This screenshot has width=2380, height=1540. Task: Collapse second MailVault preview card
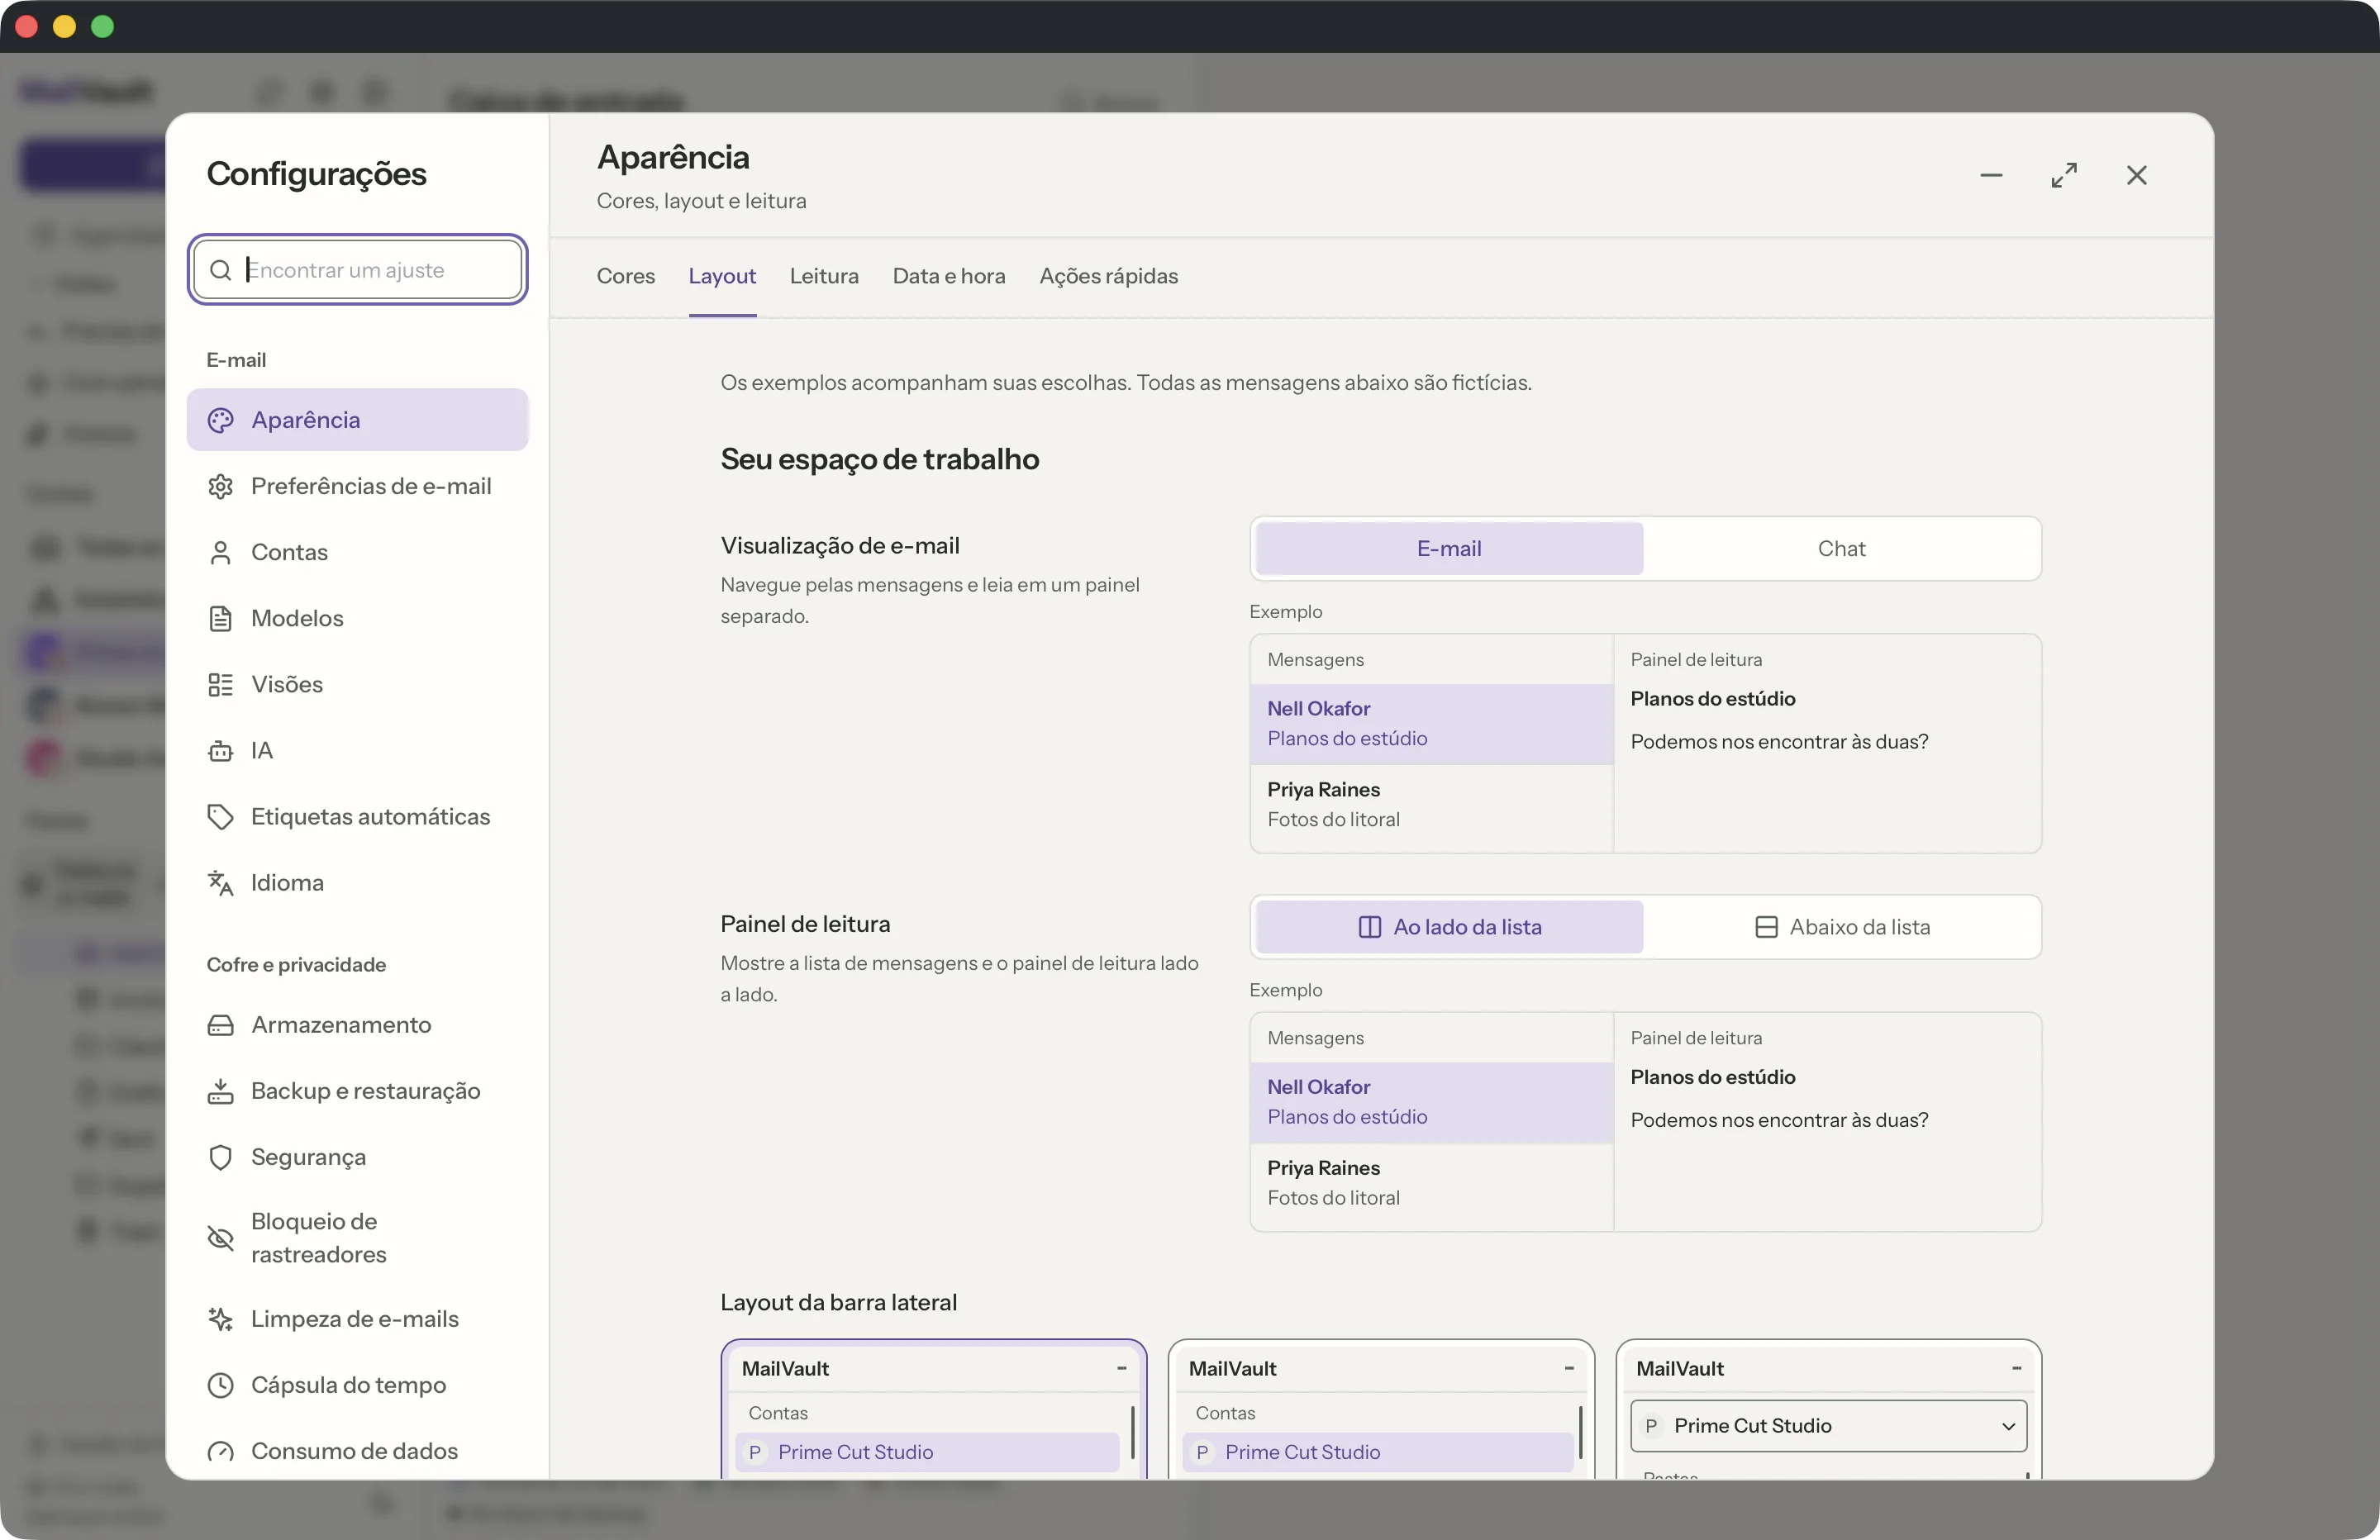(1569, 1368)
